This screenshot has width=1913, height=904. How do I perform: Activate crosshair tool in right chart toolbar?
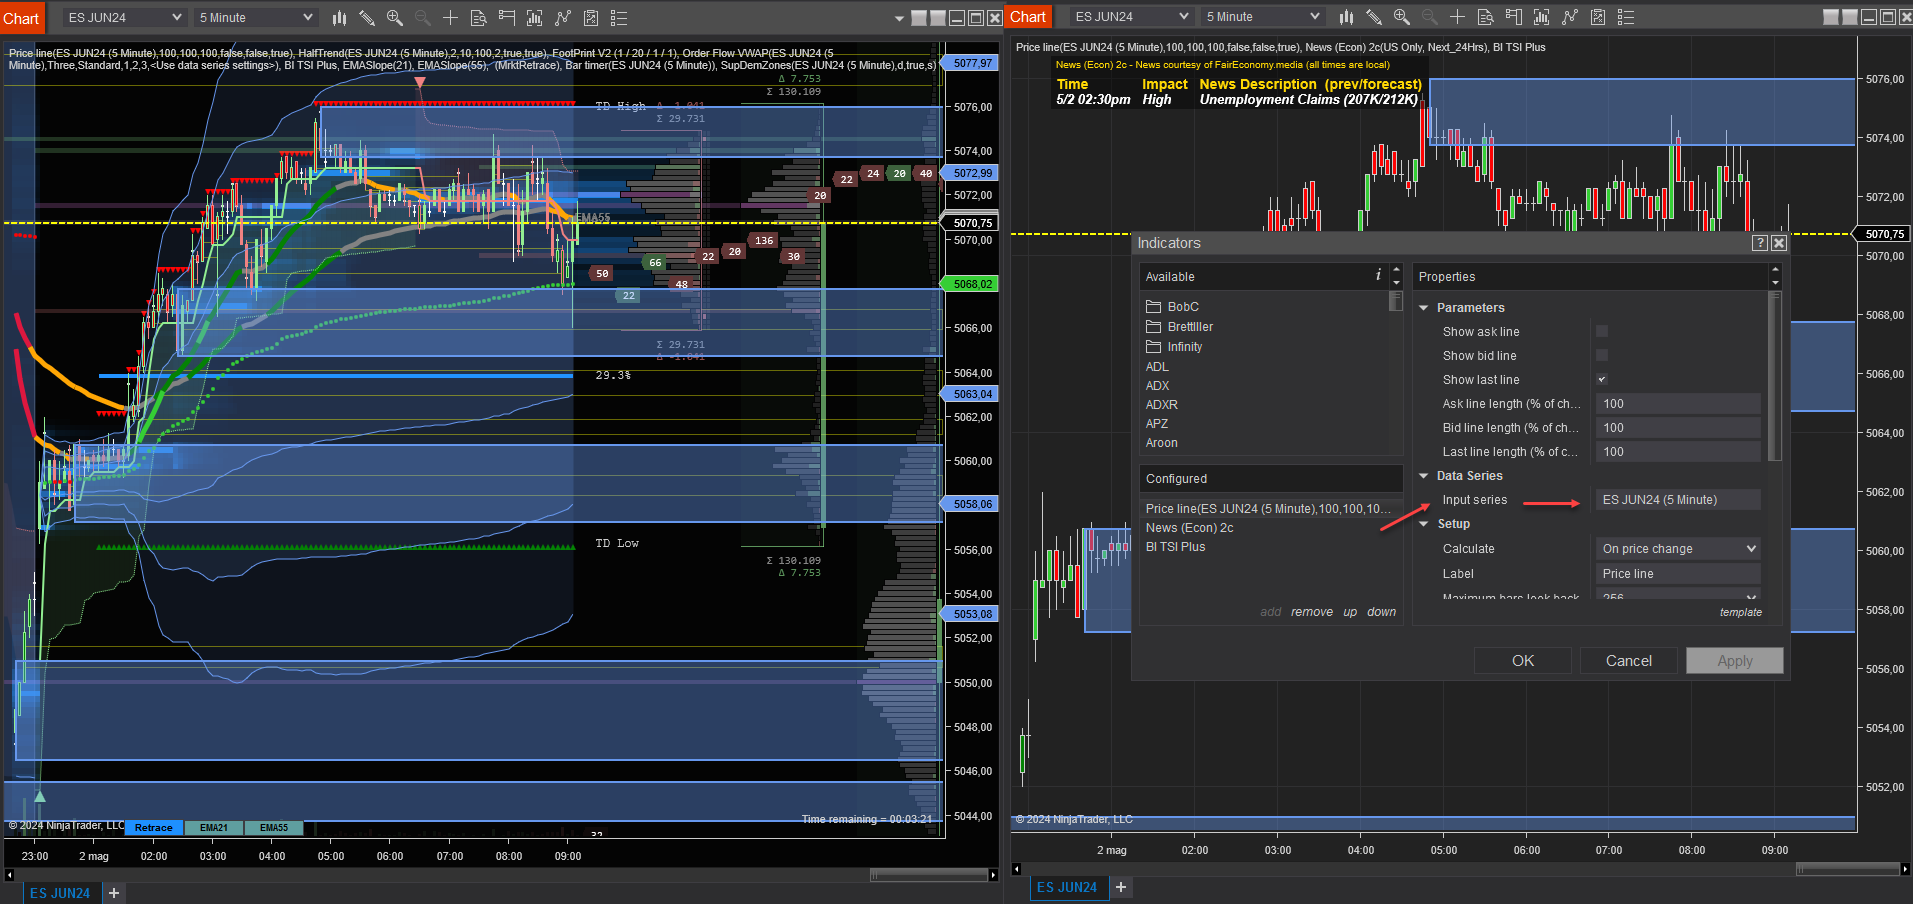1457,17
